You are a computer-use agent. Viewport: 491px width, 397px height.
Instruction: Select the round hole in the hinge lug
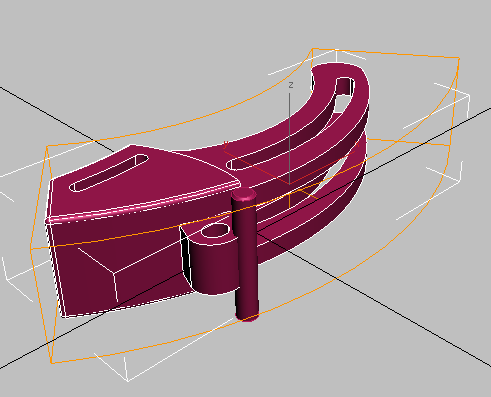(x=216, y=231)
